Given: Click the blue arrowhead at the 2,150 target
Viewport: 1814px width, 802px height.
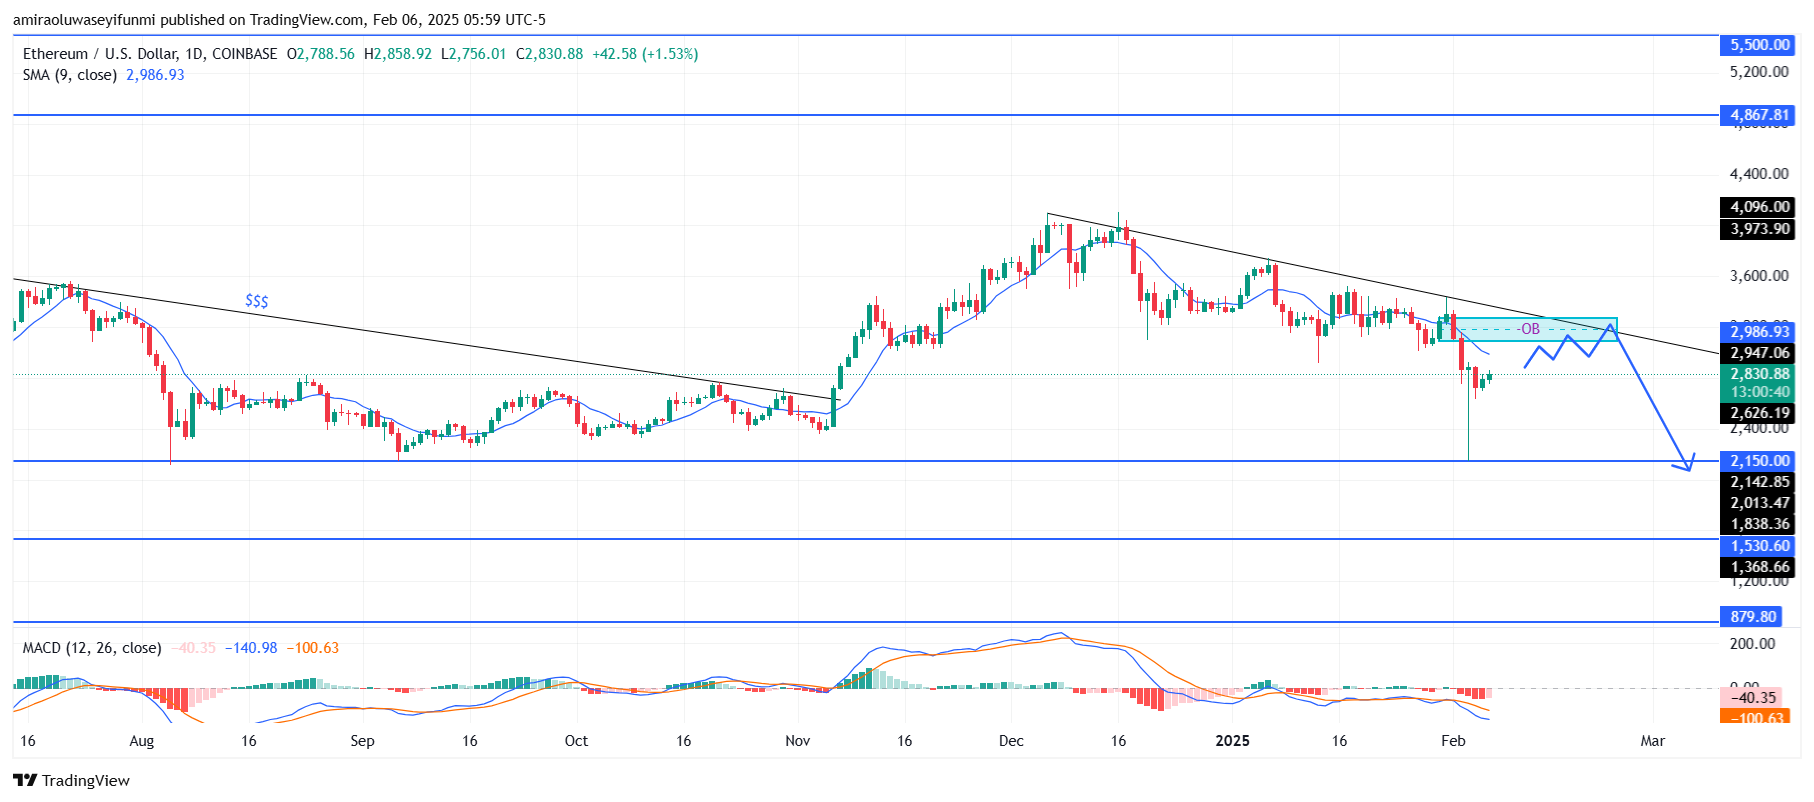Looking at the screenshot, I should pos(1688,464).
